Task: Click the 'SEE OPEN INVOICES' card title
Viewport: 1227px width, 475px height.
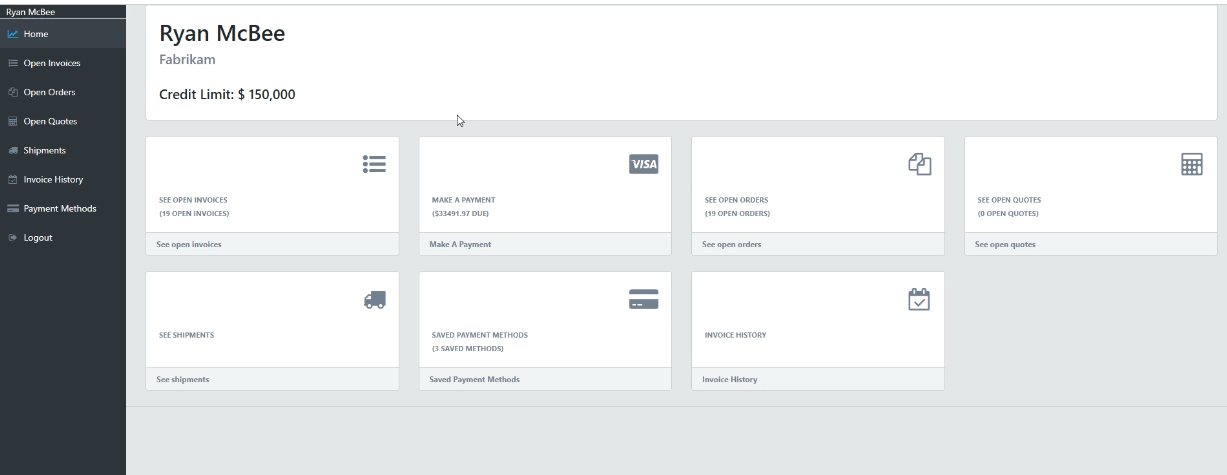Action: tap(193, 200)
